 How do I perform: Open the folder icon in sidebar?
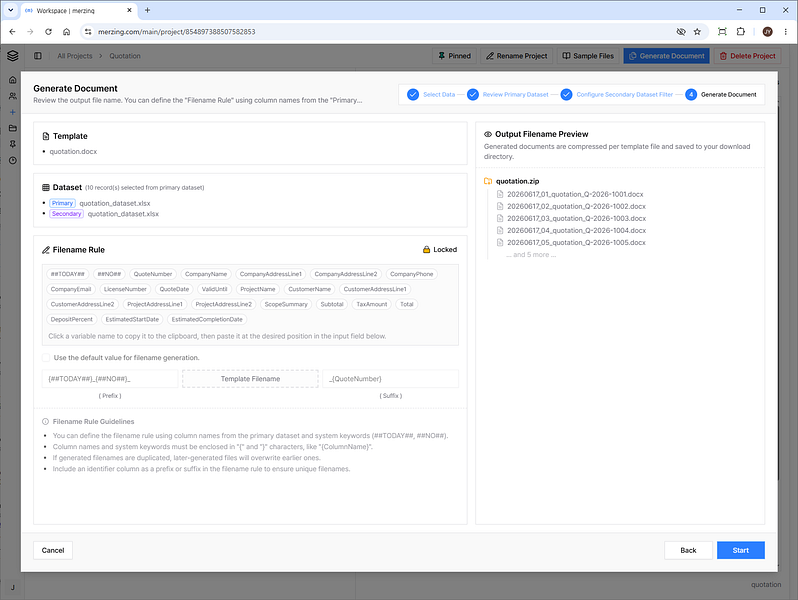[x=13, y=128]
